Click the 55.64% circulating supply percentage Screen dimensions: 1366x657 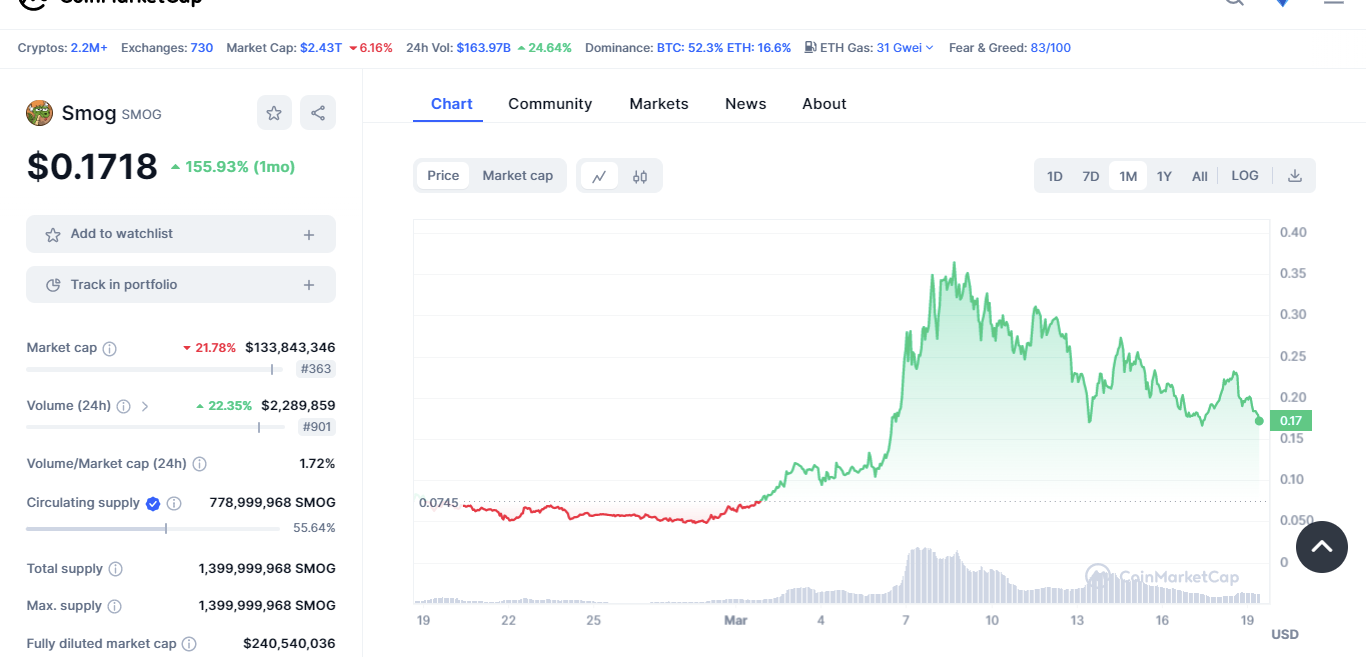click(314, 528)
